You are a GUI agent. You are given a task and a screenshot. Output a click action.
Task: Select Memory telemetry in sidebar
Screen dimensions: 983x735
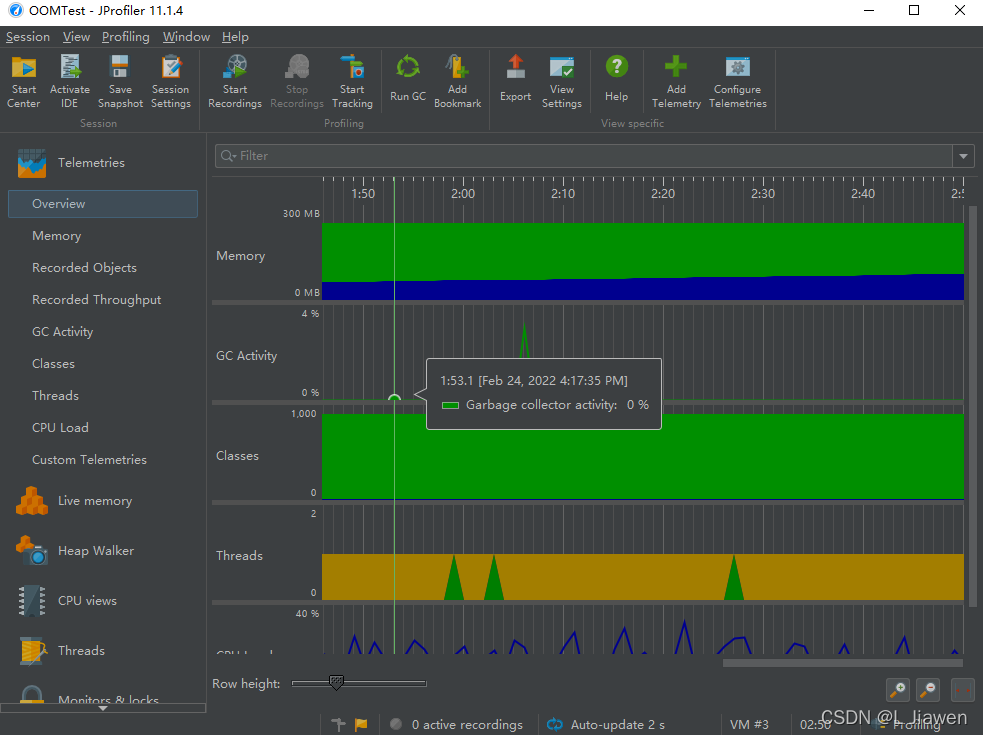(56, 236)
